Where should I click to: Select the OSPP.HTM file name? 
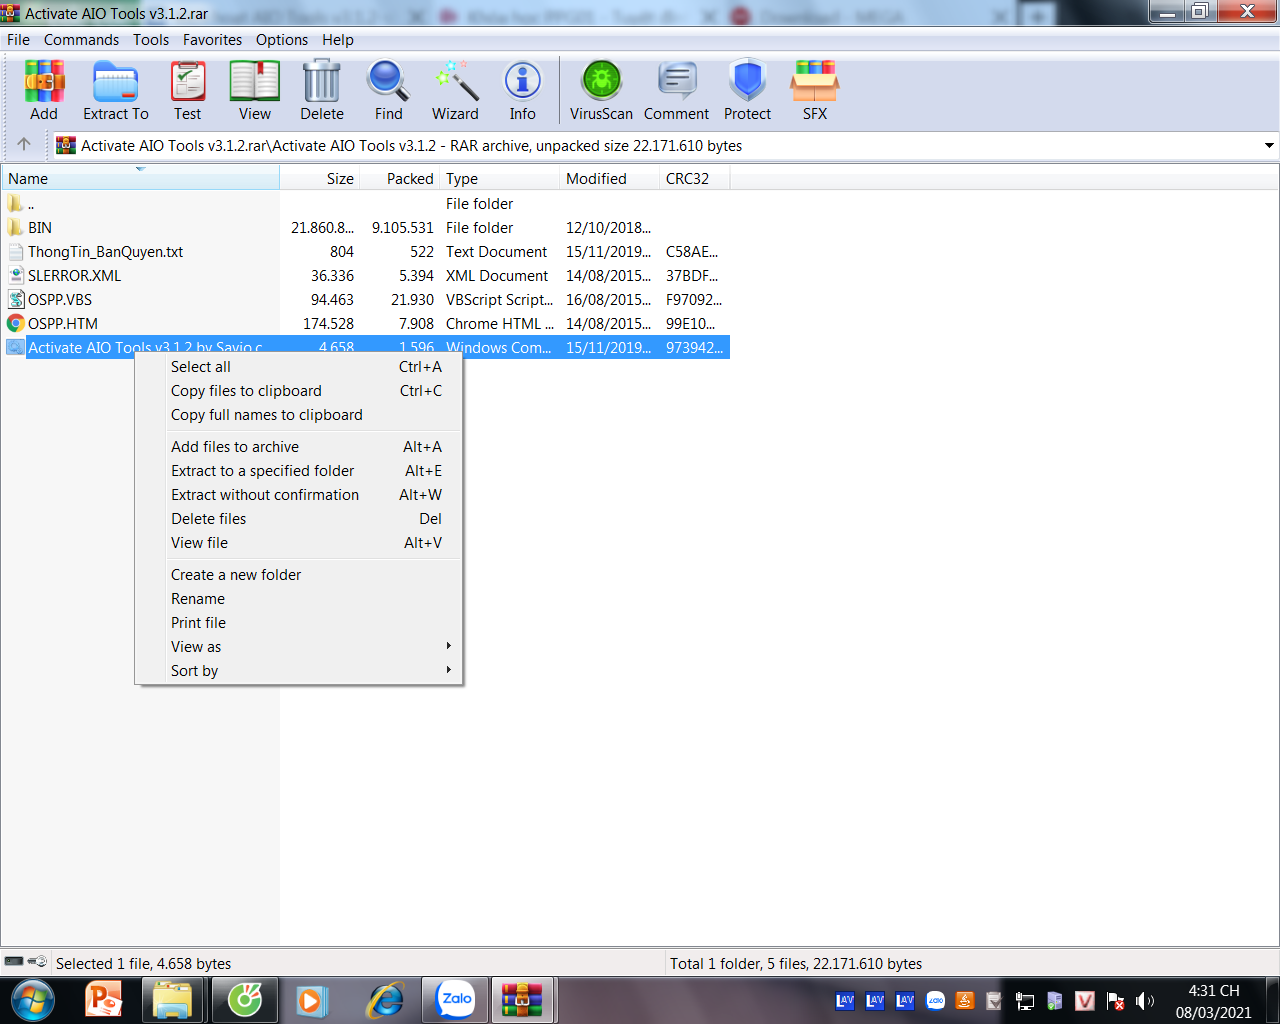(x=63, y=324)
